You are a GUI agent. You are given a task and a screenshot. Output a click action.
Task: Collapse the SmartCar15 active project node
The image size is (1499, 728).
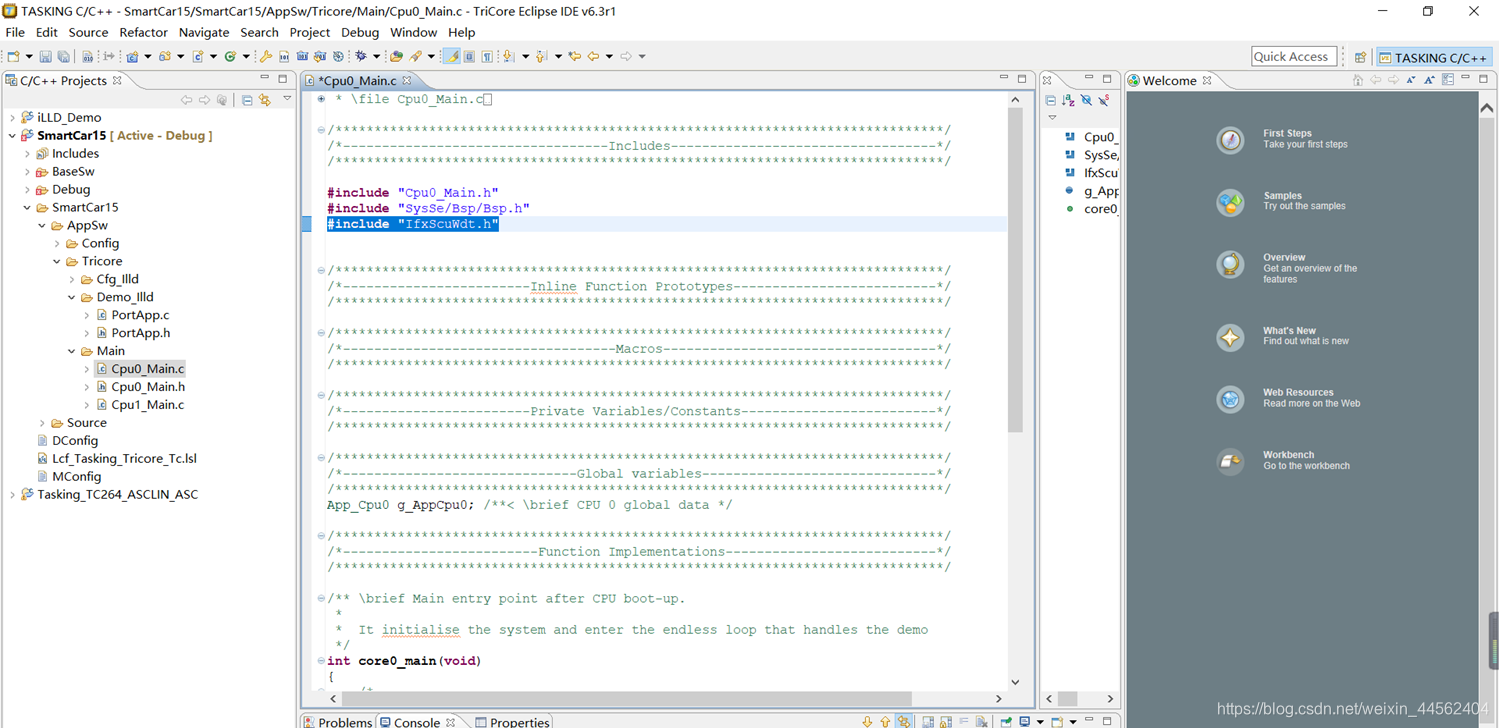tap(12, 135)
